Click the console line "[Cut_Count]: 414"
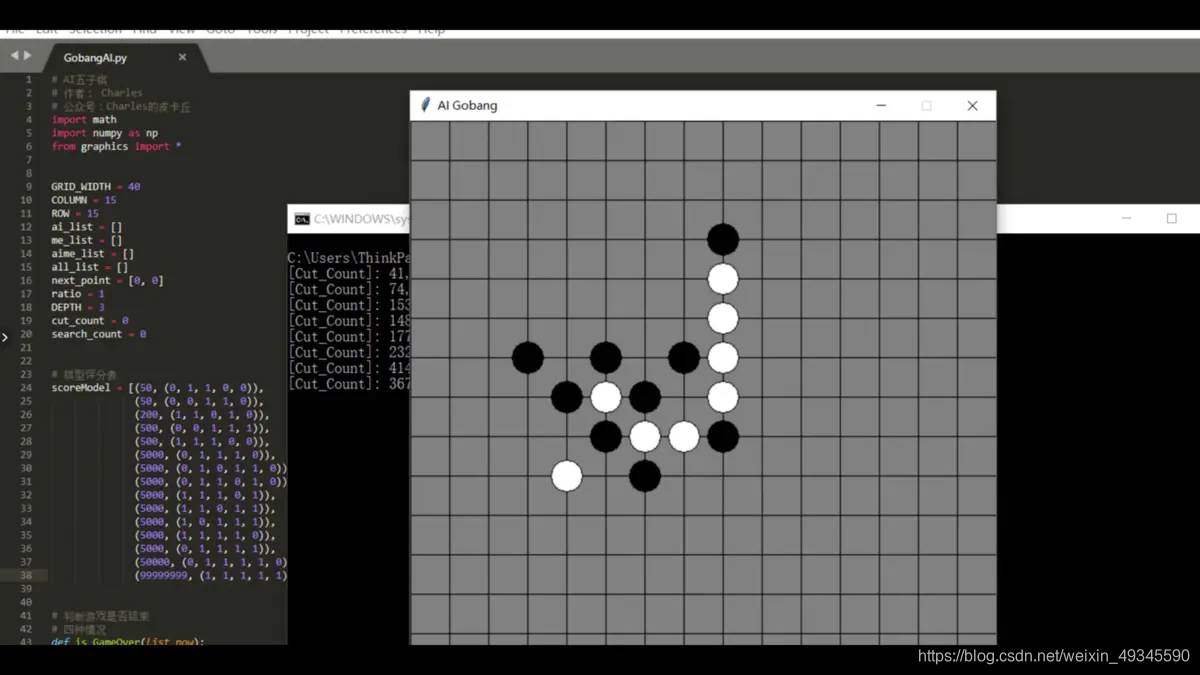Viewport: 1200px width, 675px height. pyautogui.click(x=348, y=368)
